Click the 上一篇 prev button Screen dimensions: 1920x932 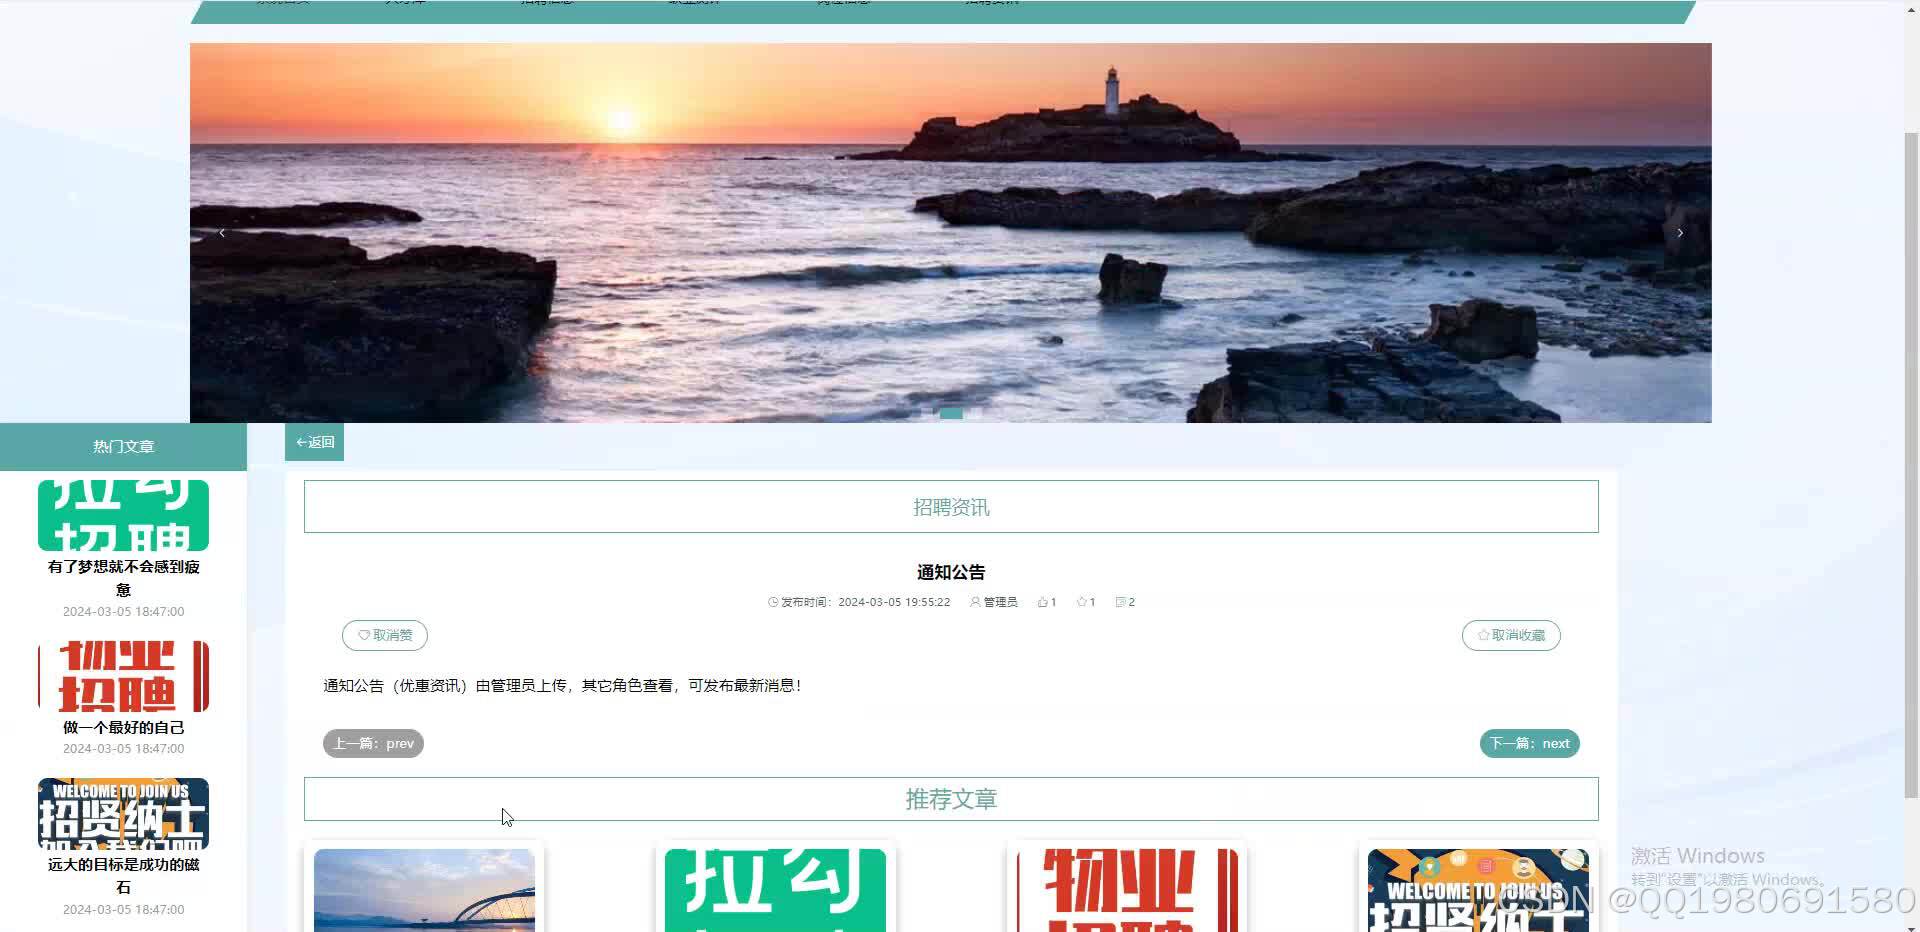pos(373,743)
